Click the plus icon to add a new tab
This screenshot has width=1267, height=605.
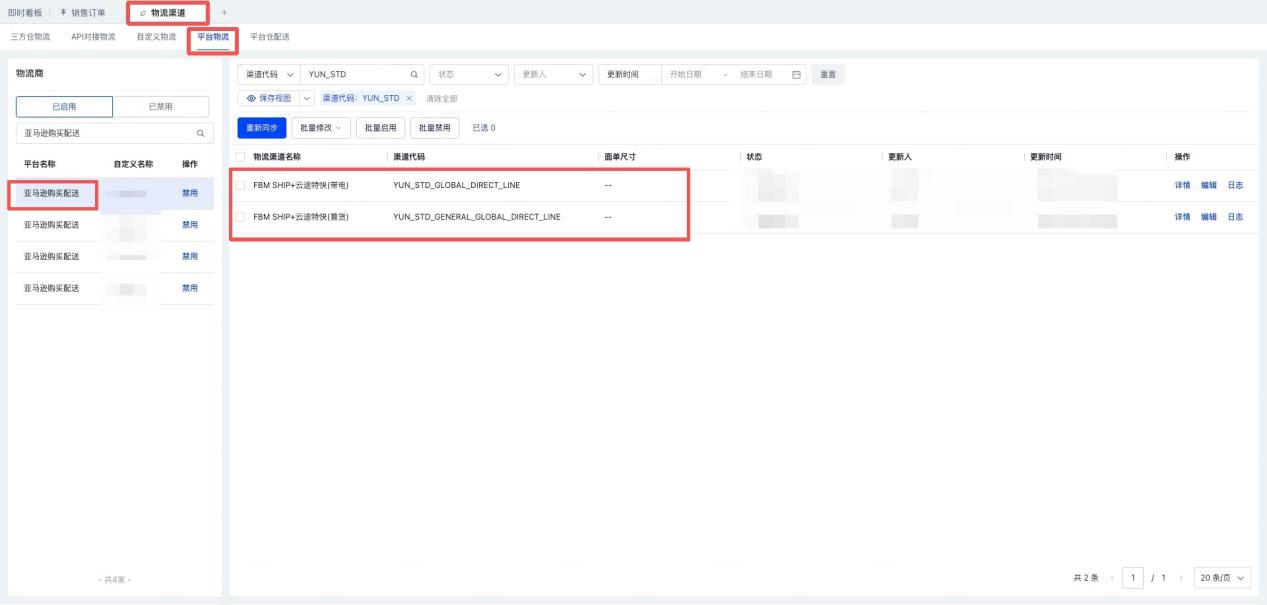click(x=222, y=12)
